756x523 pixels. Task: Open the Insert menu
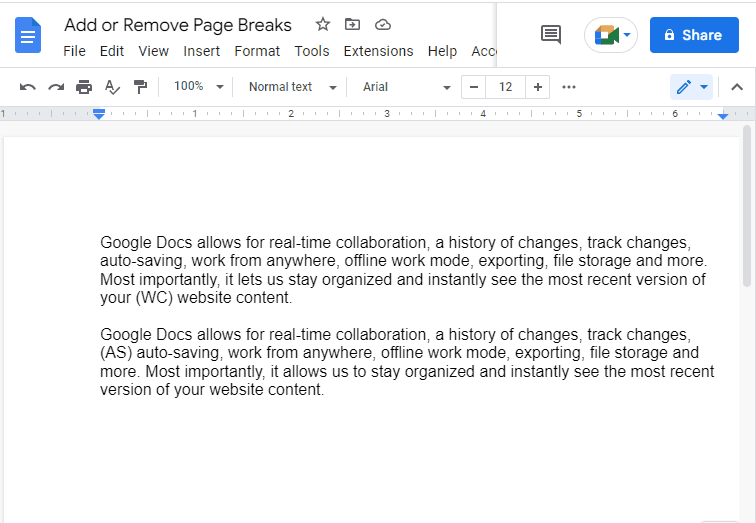(x=202, y=51)
